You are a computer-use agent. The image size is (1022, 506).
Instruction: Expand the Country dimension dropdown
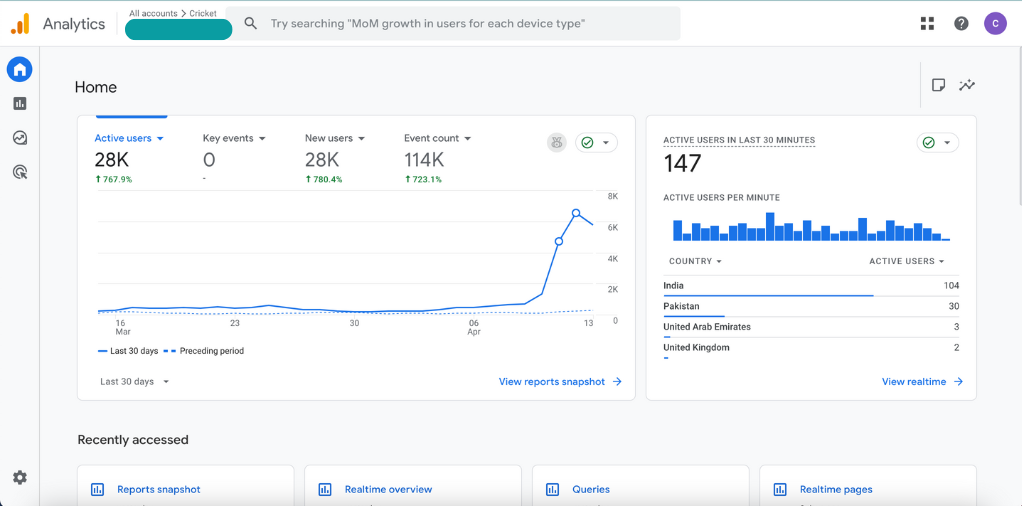[x=695, y=261]
